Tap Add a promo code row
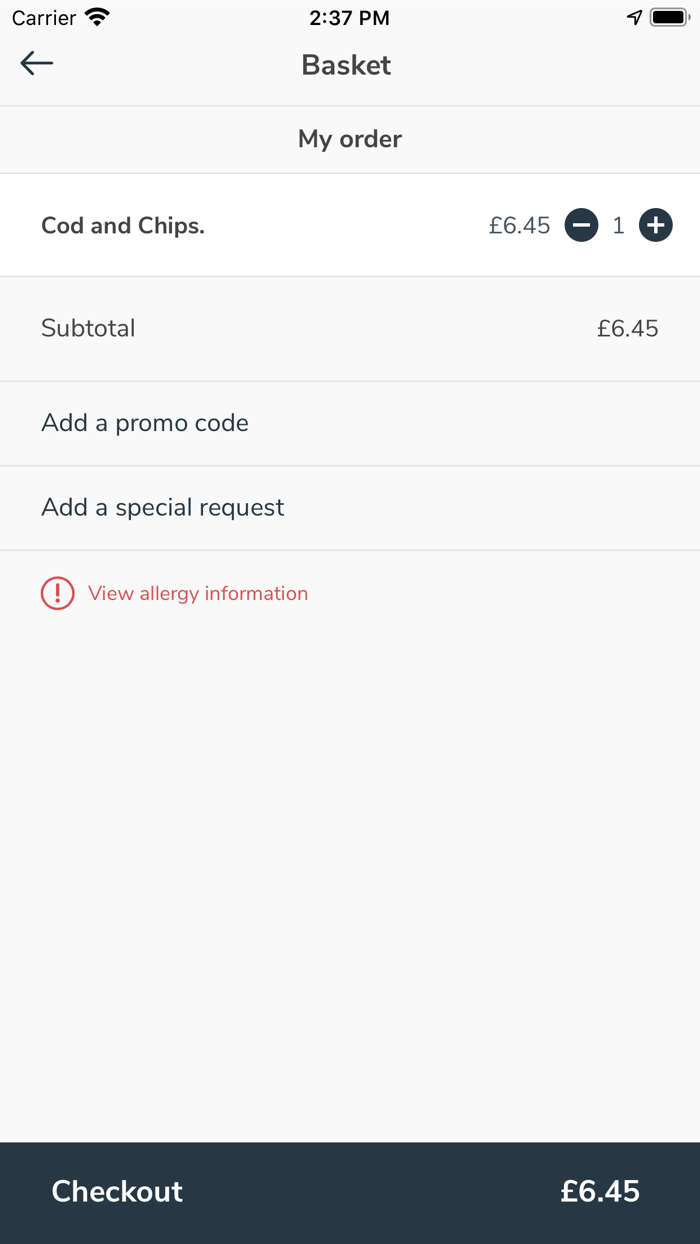The width and height of the screenshot is (700, 1244). [x=145, y=423]
